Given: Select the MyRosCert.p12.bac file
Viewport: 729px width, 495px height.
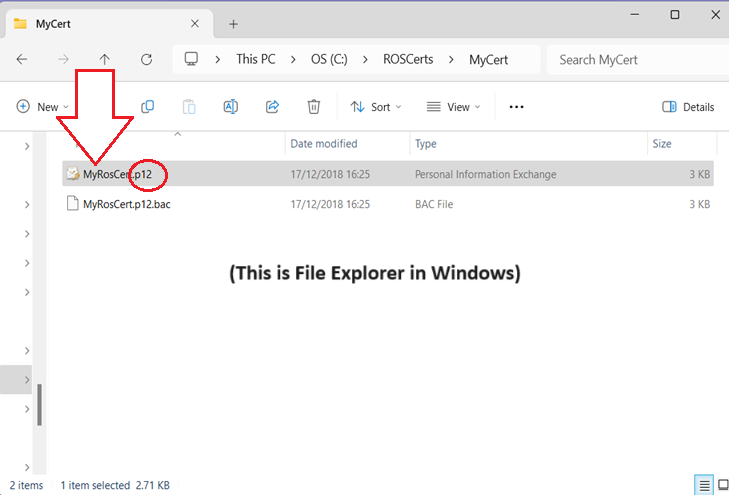Looking at the screenshot, I should (126, 204).
